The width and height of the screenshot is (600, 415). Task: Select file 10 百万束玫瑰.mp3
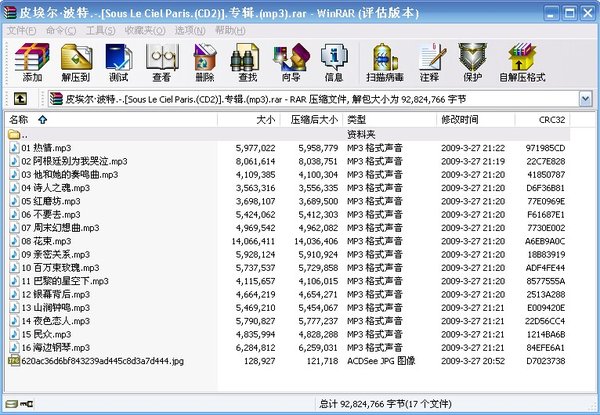[x=60, y=268]
